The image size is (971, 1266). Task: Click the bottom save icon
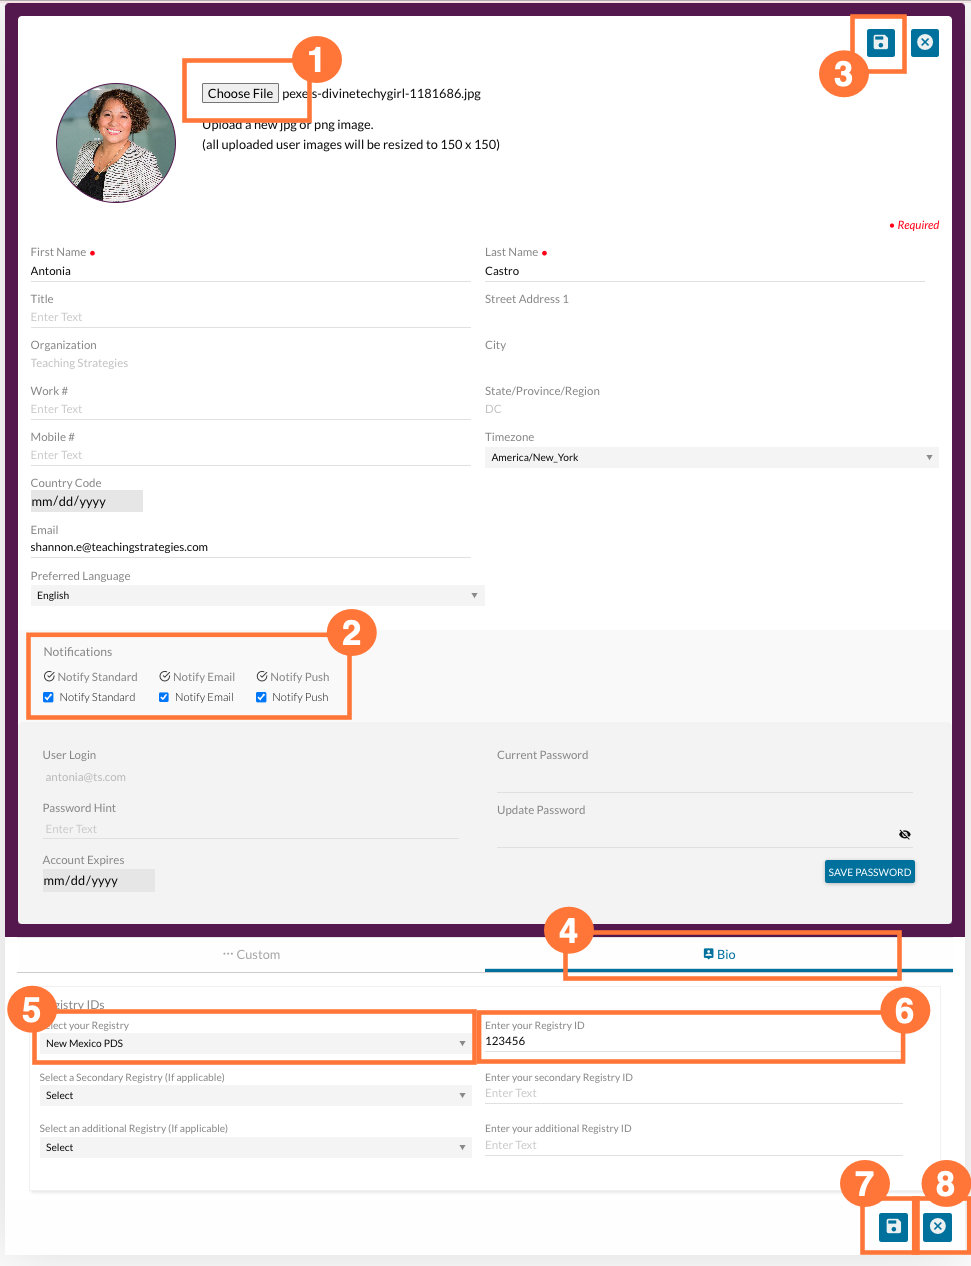[x=893, y=1227]
